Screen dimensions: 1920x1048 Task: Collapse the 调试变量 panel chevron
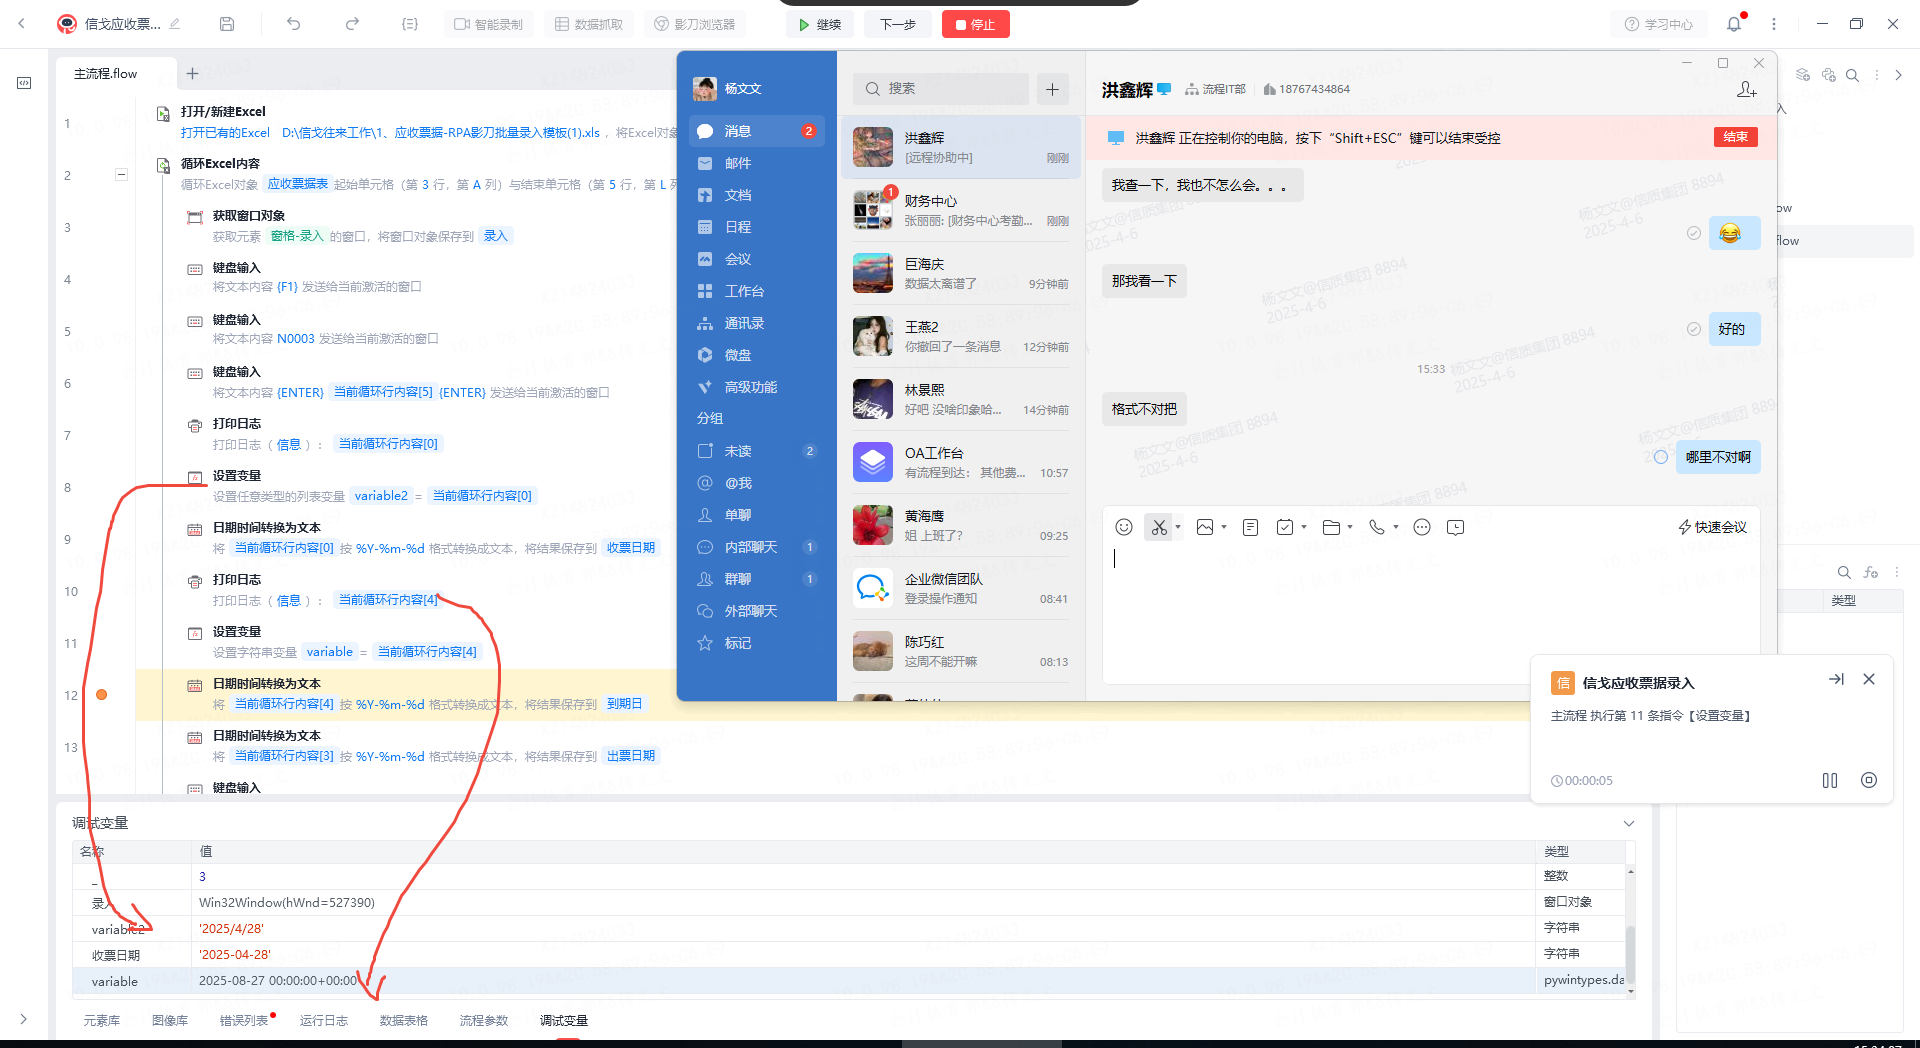(1629, 823)
